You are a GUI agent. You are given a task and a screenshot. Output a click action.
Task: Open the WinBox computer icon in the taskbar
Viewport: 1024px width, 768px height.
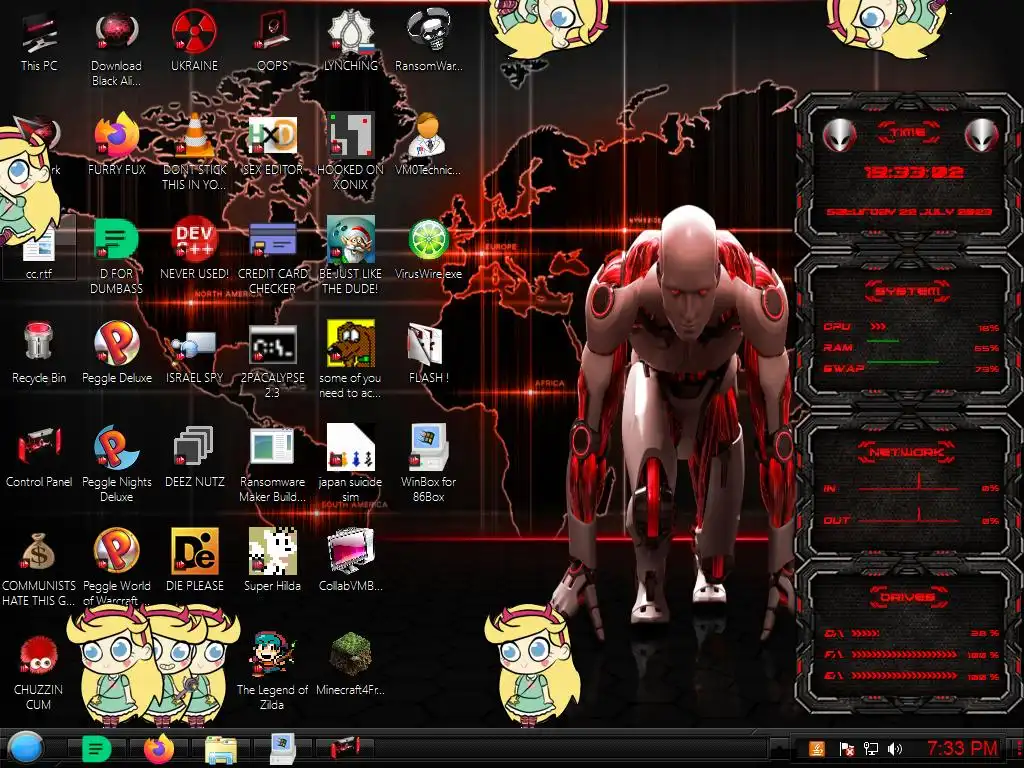(283, 748)
